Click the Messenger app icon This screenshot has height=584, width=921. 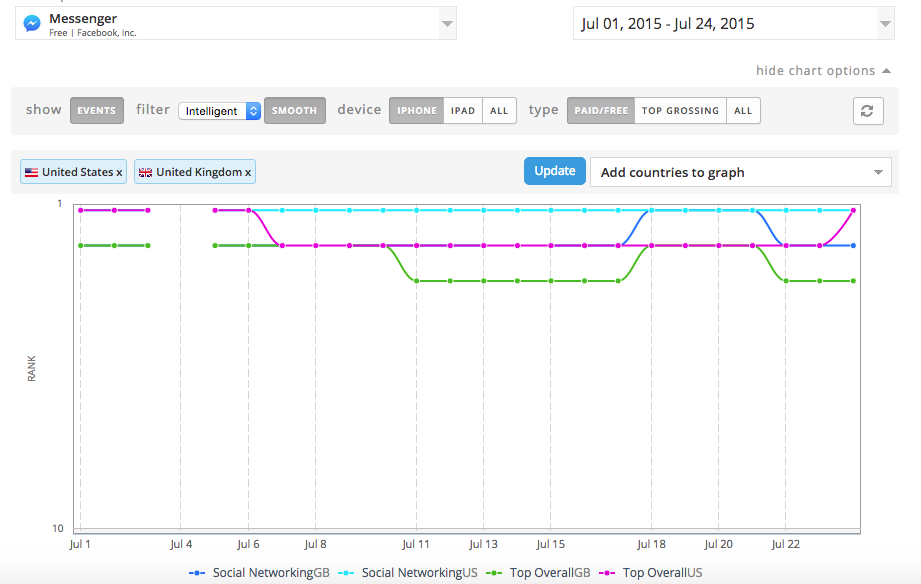click(x=32, y=23)
